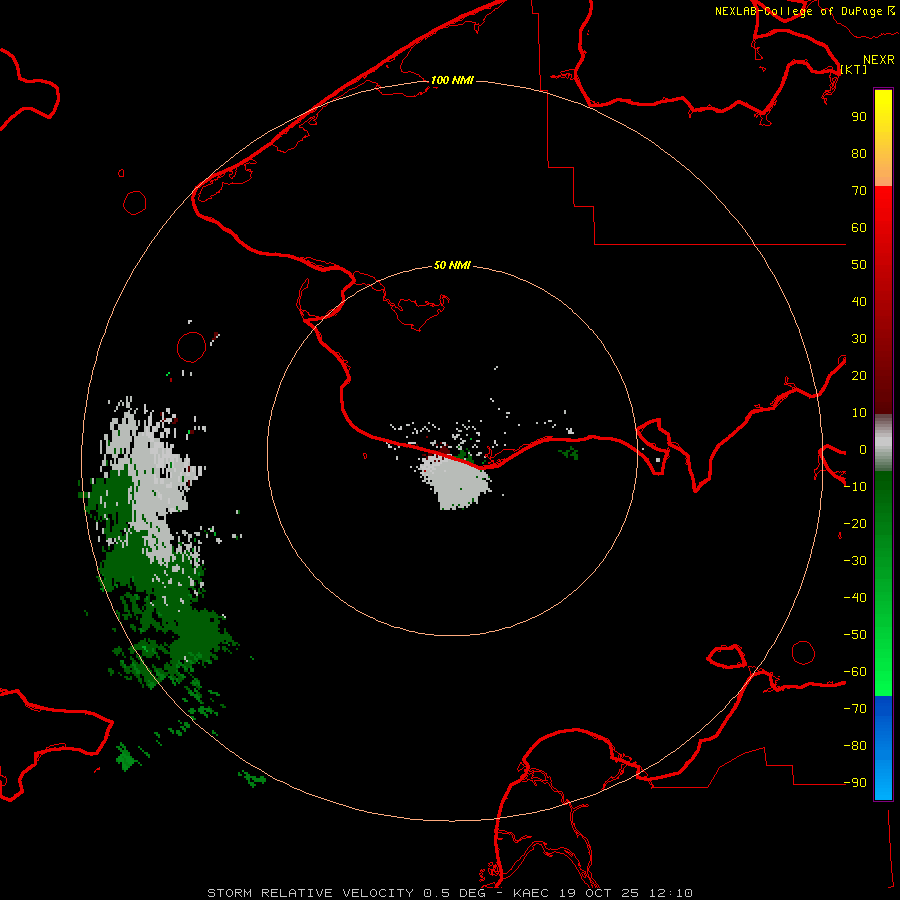
Task: Click the -80 value on the velocity scale
Action: [855, 746]
